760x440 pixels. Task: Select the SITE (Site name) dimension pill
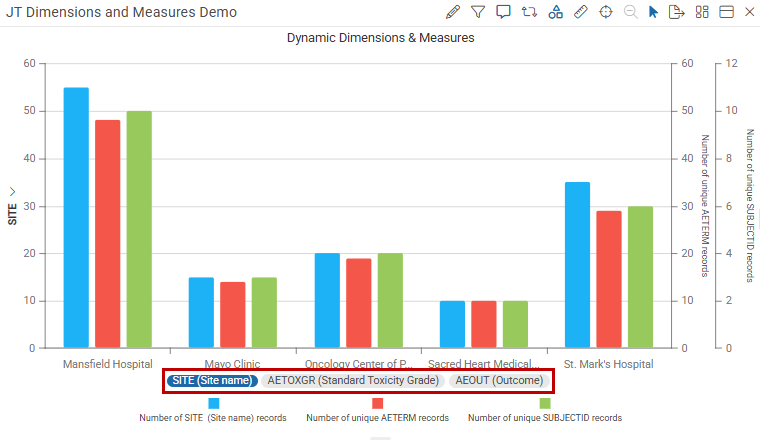coord(212,380)
